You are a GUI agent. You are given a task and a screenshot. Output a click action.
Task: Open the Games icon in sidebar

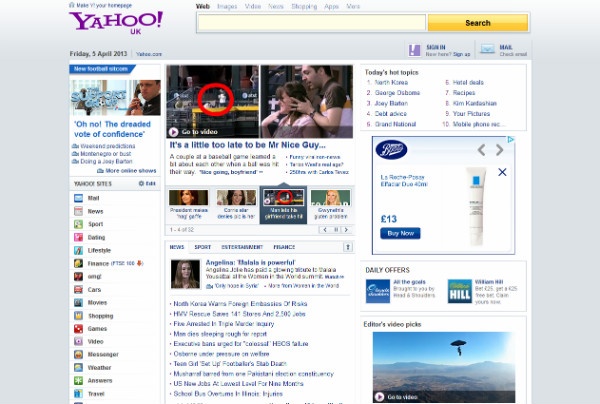[78, 329]
